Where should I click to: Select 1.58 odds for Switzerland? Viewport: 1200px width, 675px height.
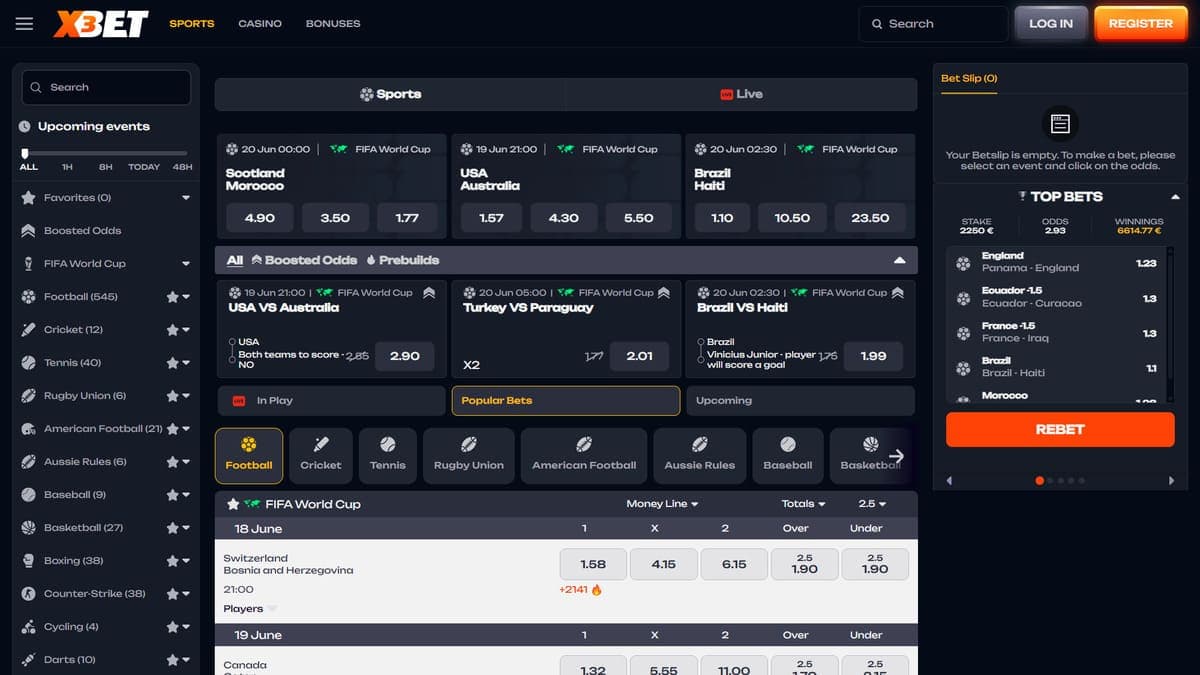pos(593,564)
